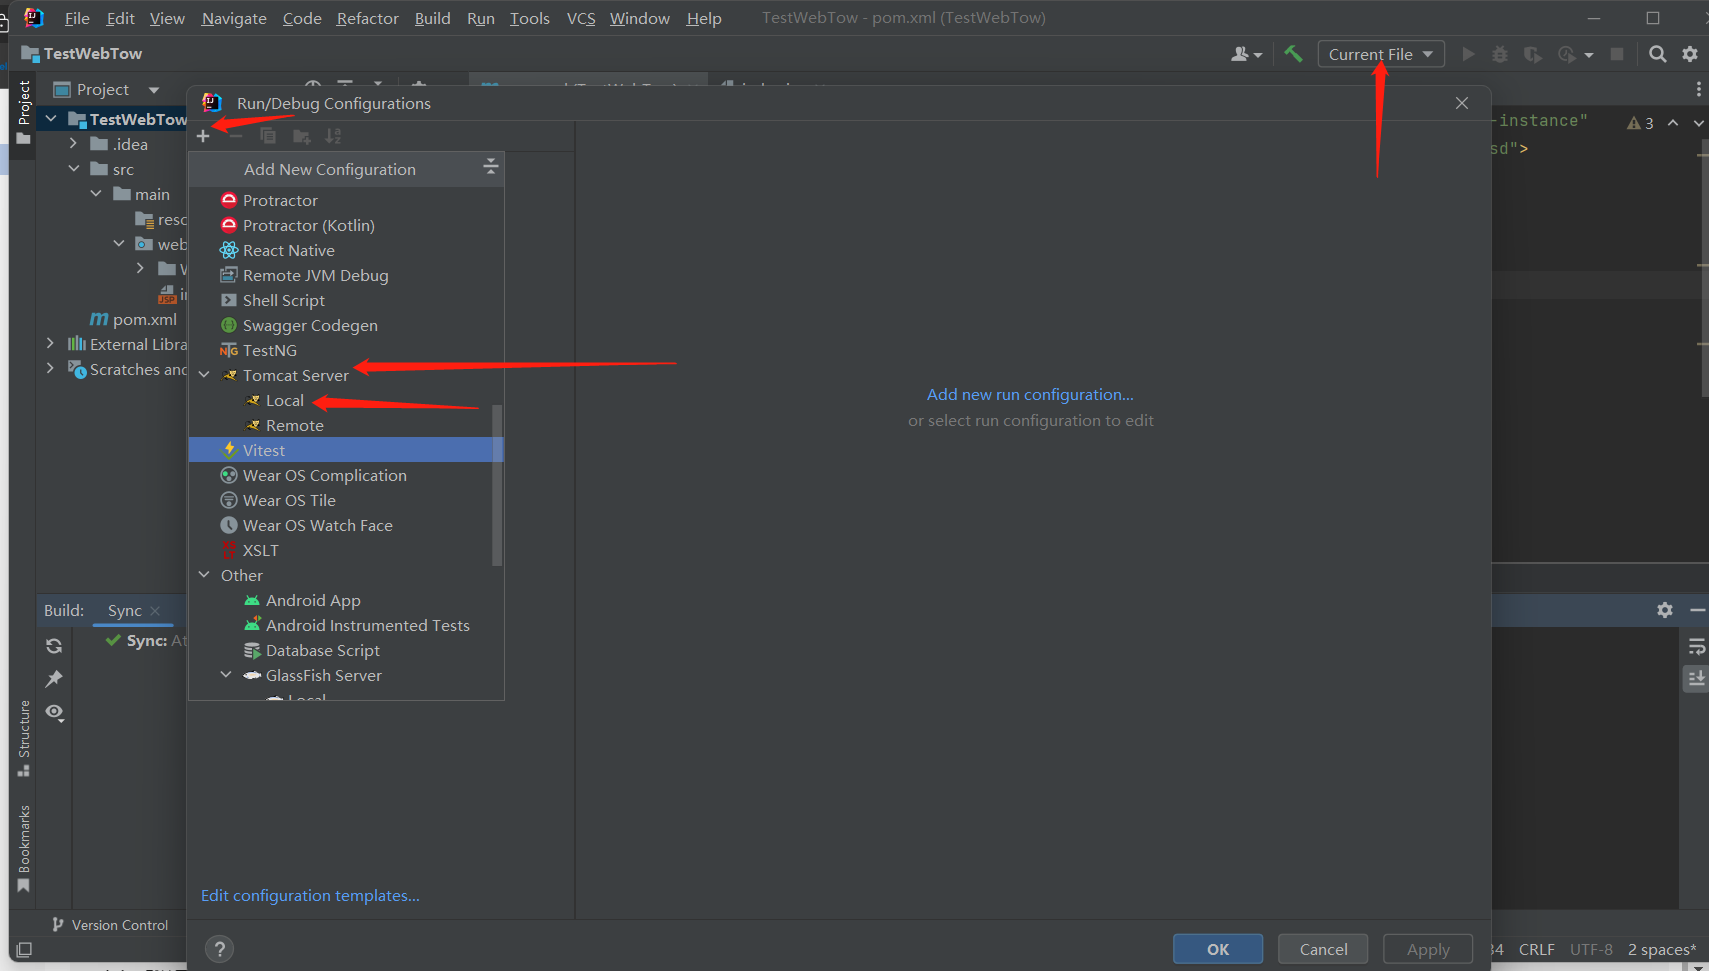This screenshot has width=1709, height=971.
Task: Switch to the Sync tab in Build panel
Action: (125, 610)
